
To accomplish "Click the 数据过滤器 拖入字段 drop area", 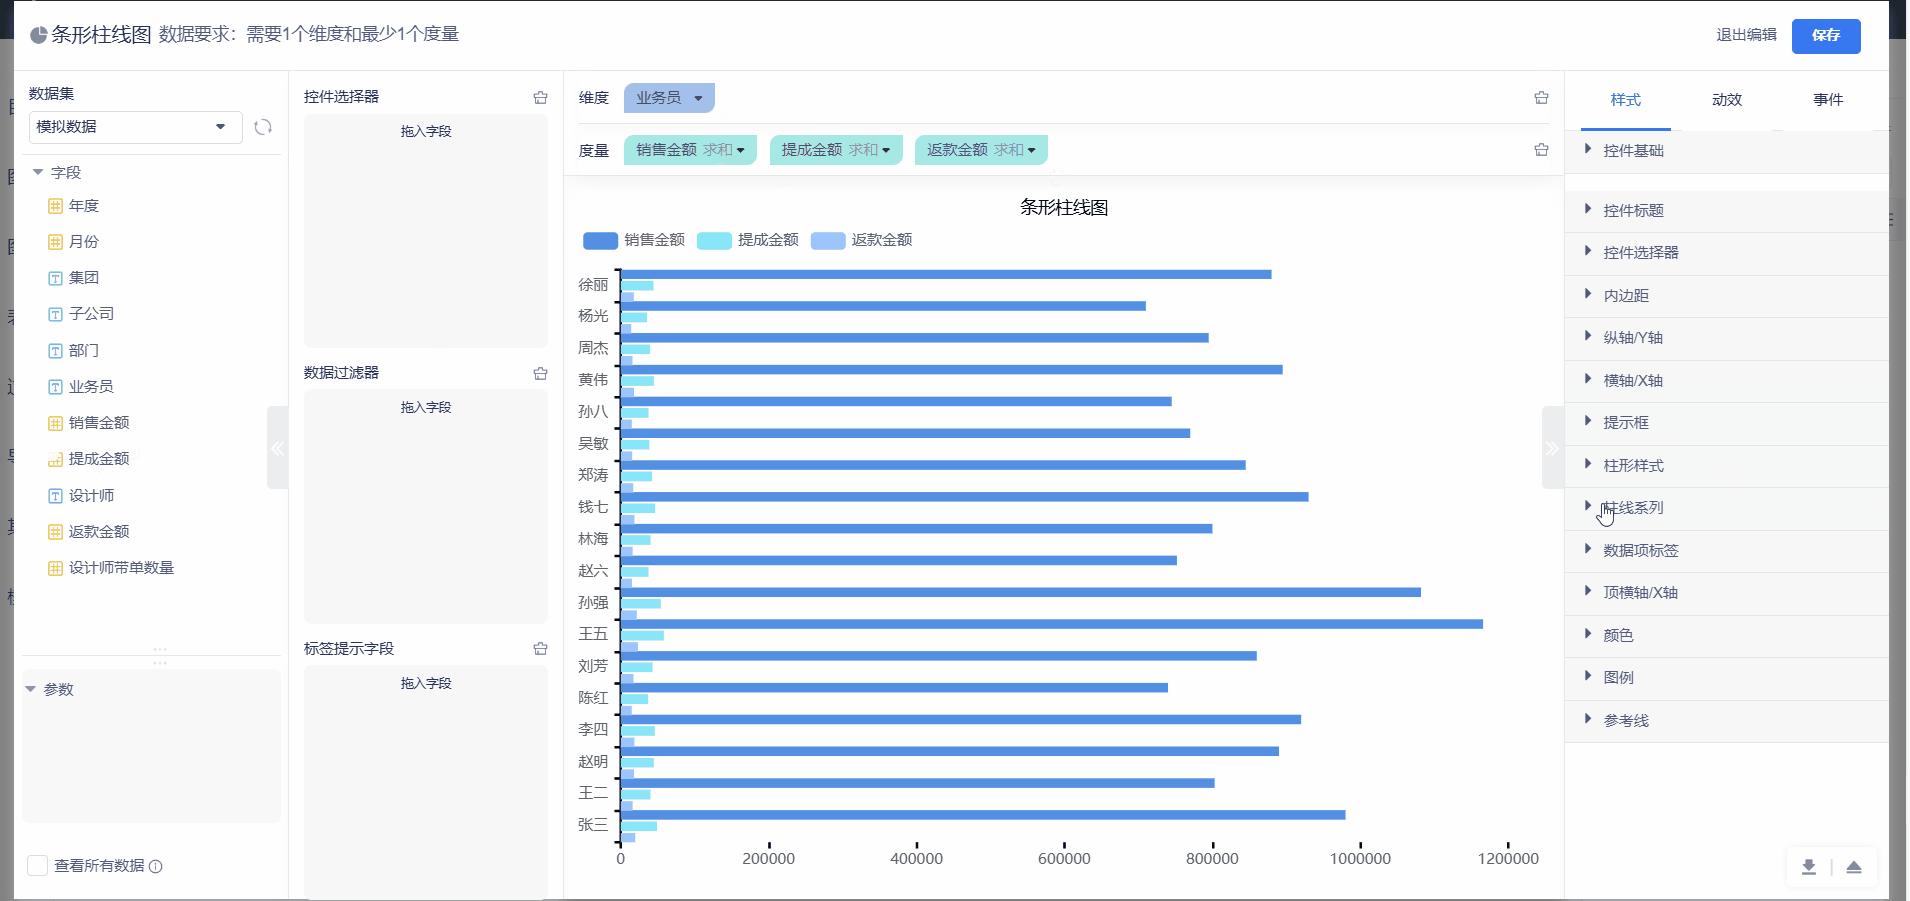I will pos(426,507).
